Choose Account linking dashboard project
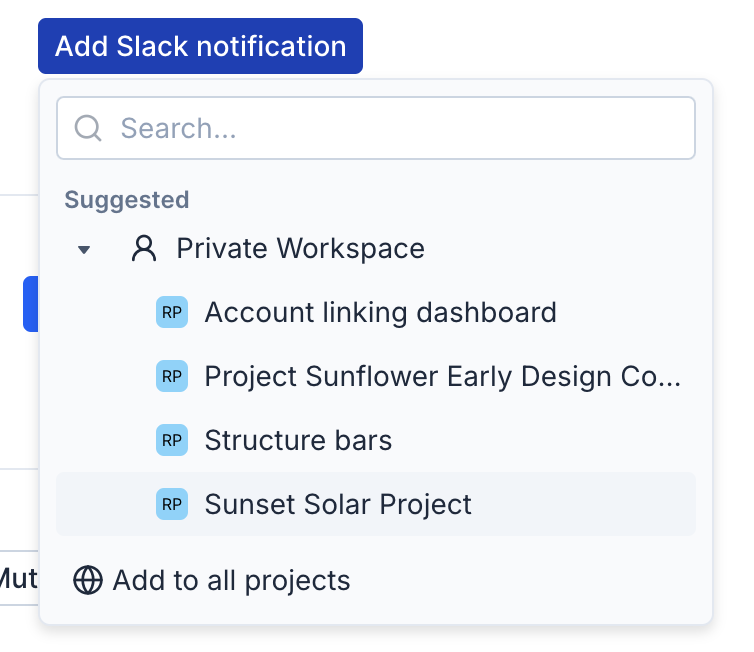This screenshot has height=652, width=754. pos(380,313)
